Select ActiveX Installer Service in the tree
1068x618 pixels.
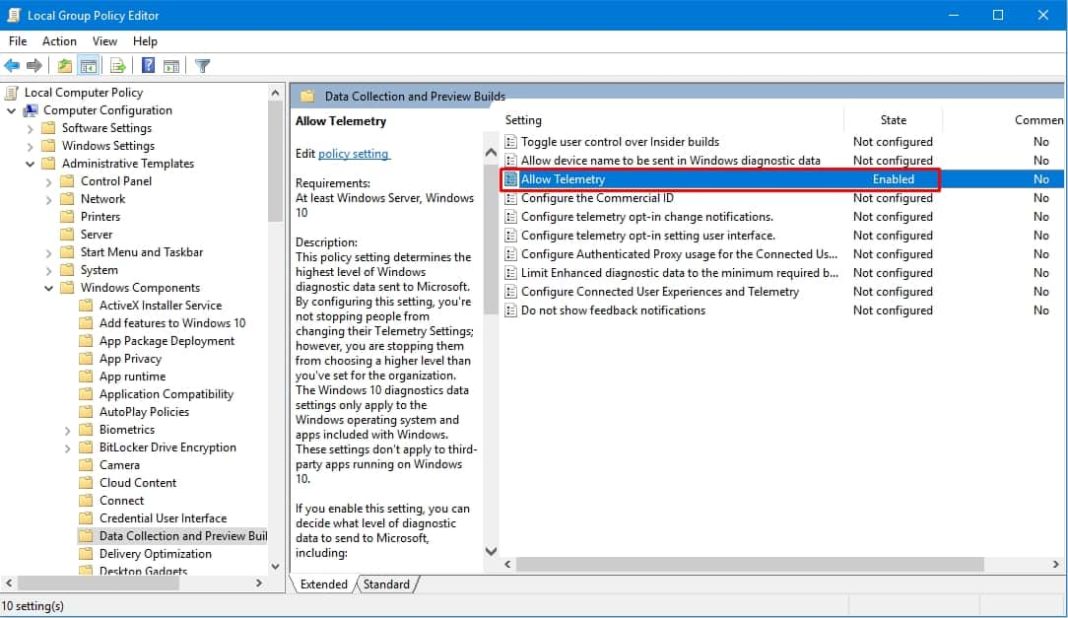[x=160, y=306]
